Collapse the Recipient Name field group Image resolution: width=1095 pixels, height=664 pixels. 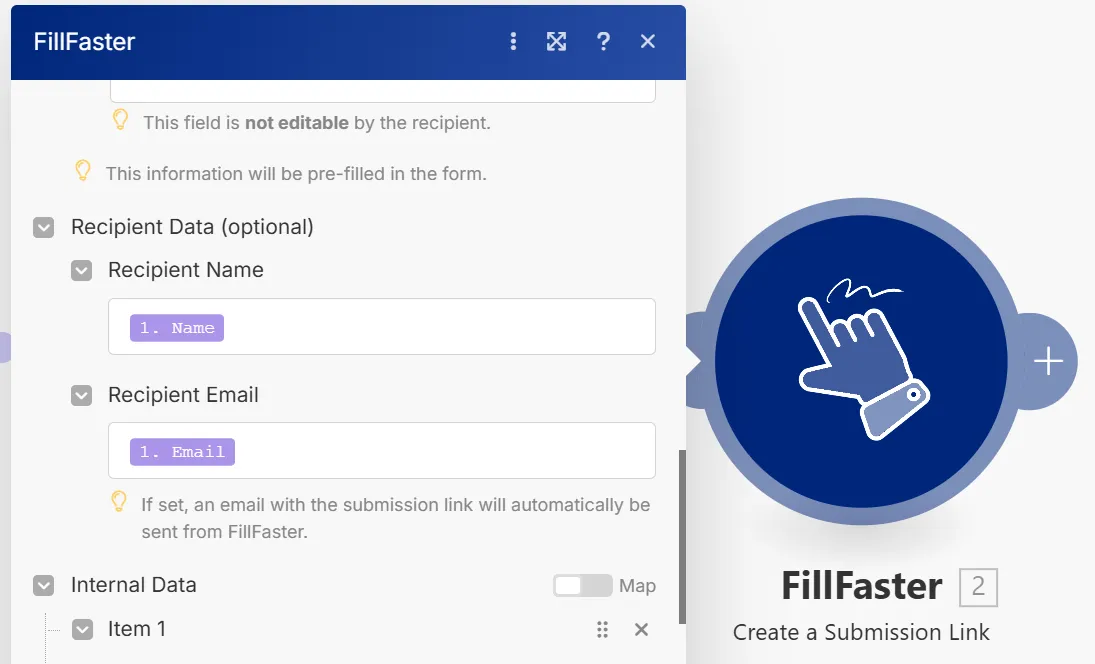coord(82,270)
